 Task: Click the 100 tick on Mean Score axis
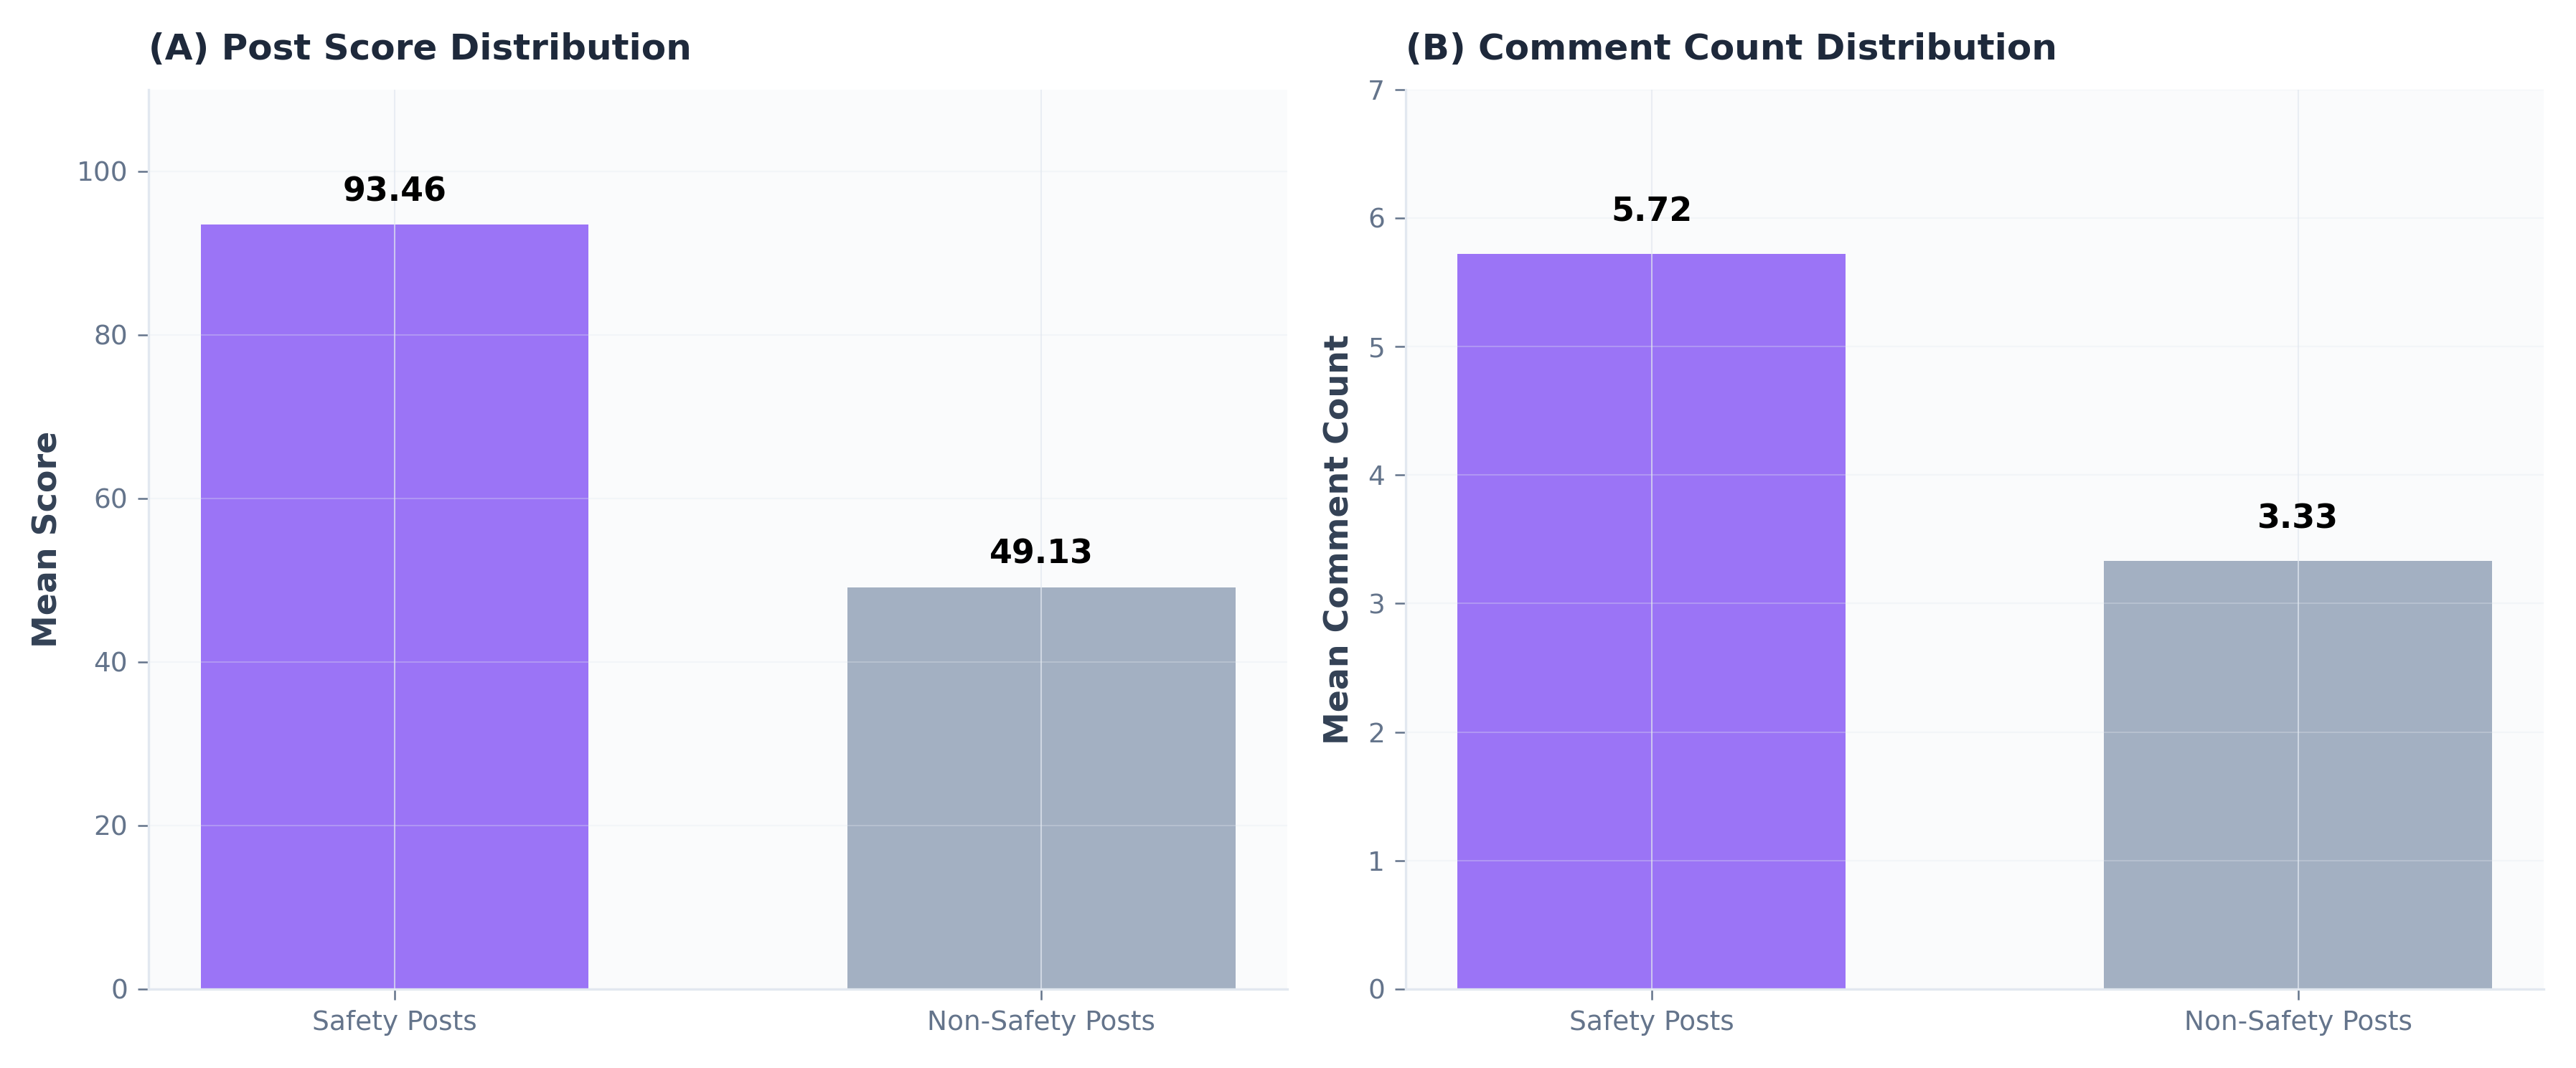click(x=102, y=172)
